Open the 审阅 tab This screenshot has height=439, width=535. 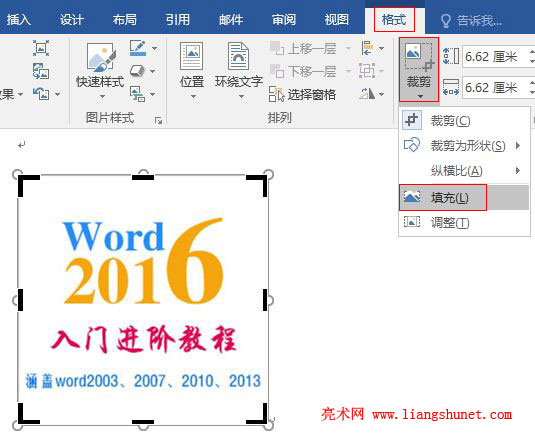point(284,20)
